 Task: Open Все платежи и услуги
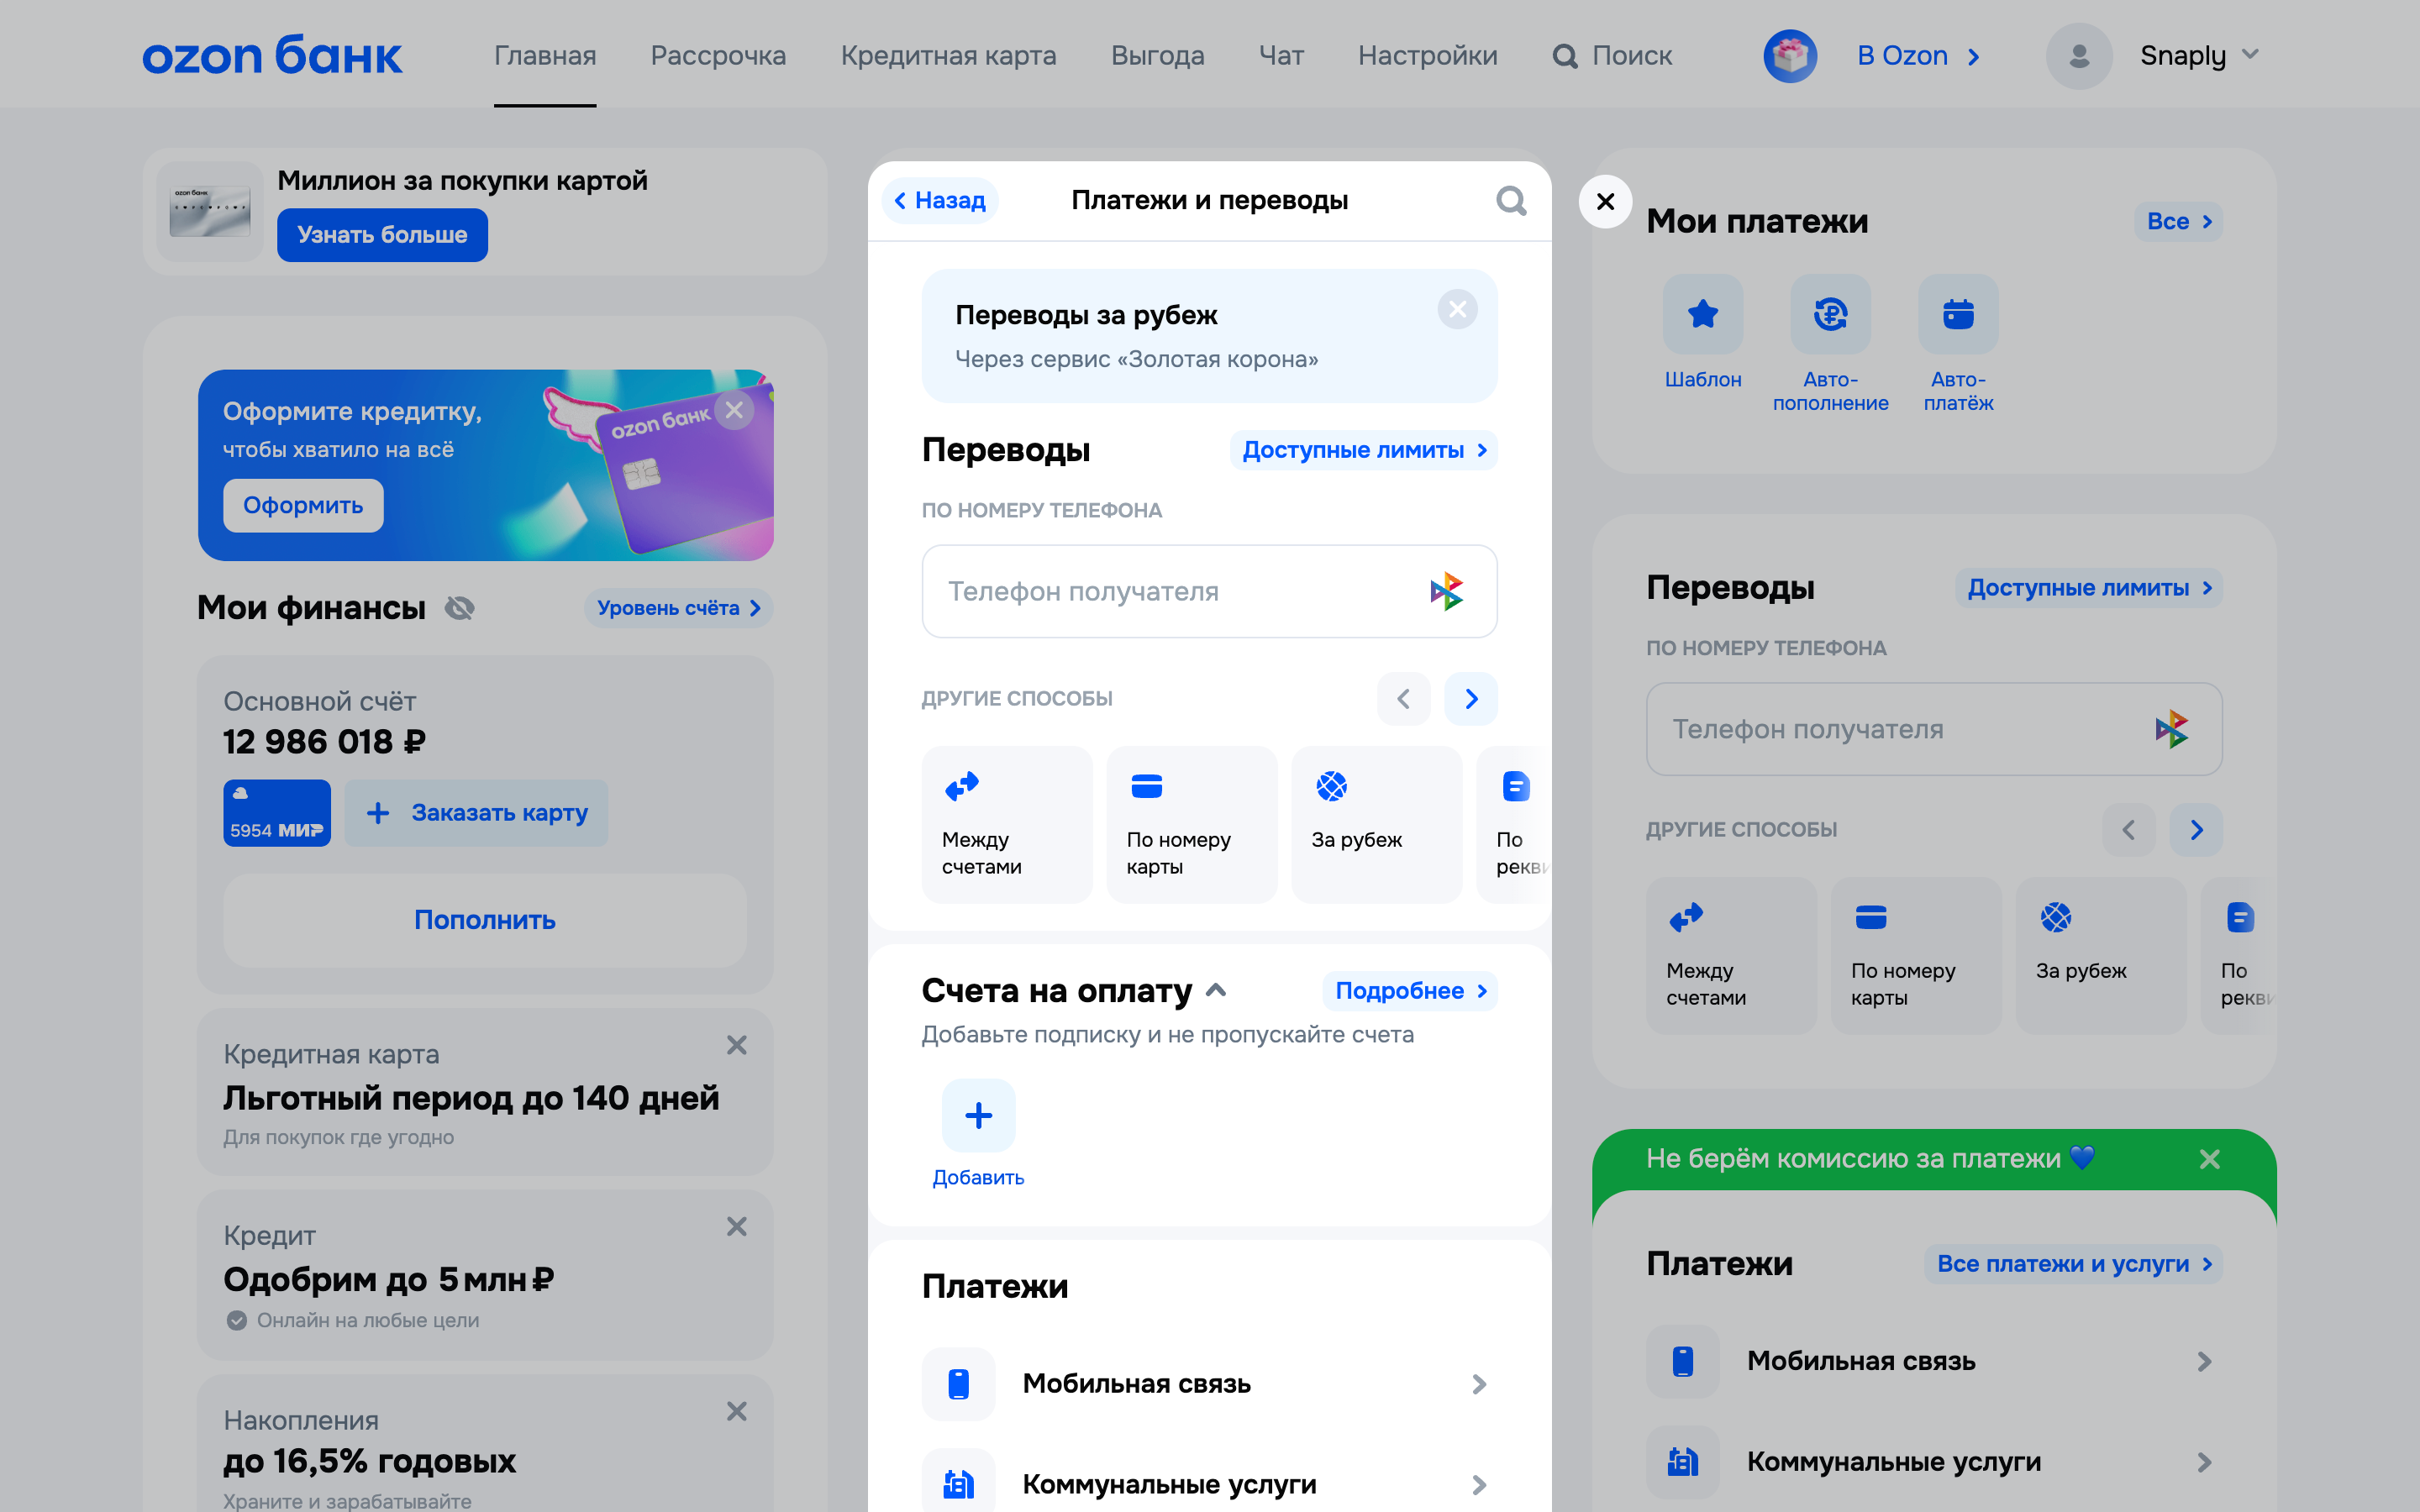click(x=2073, y=1264)
